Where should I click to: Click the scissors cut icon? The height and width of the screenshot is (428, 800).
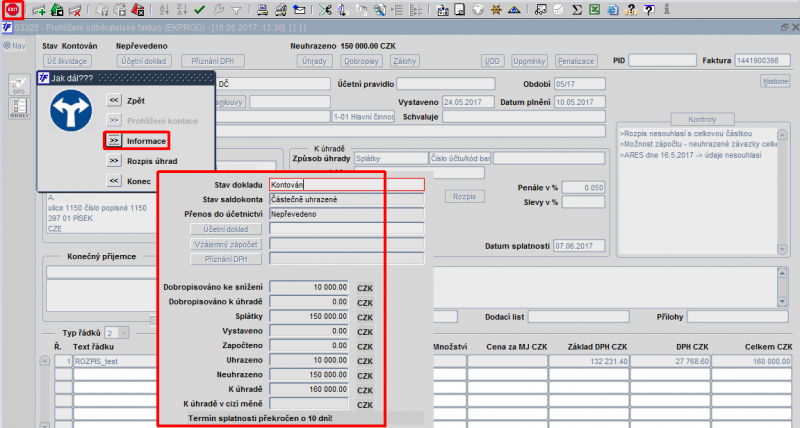pos(325,10)
